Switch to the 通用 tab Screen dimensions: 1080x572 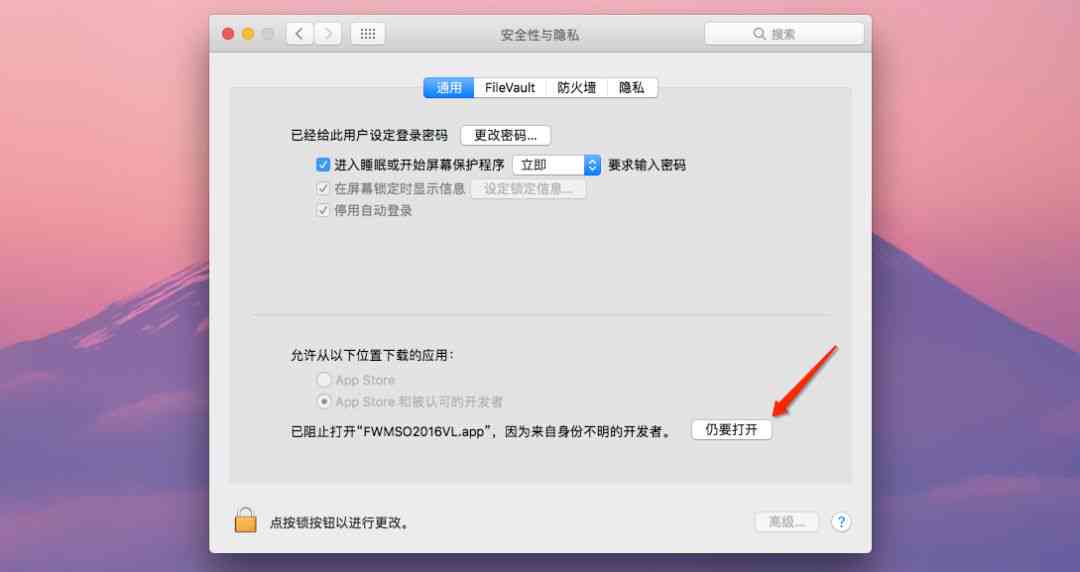point(448,88)
